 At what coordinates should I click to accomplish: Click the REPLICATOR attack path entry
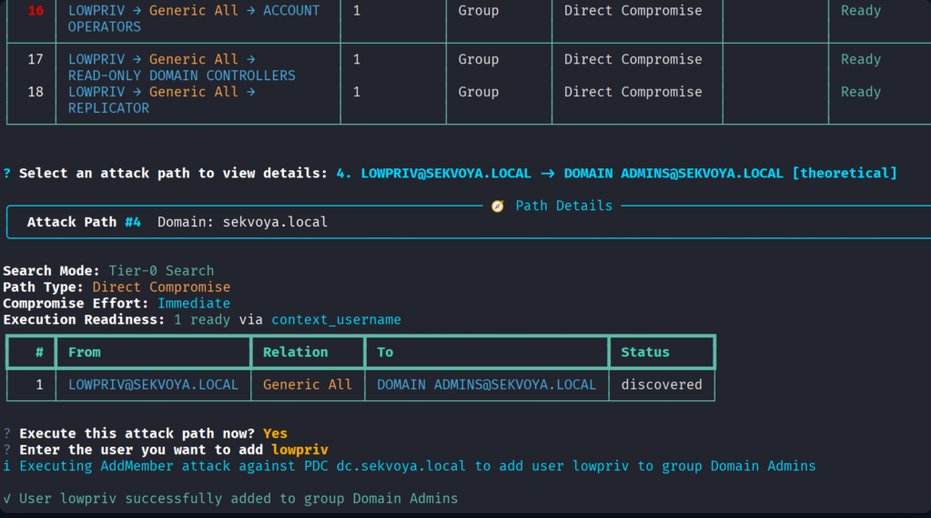[162, 100]
